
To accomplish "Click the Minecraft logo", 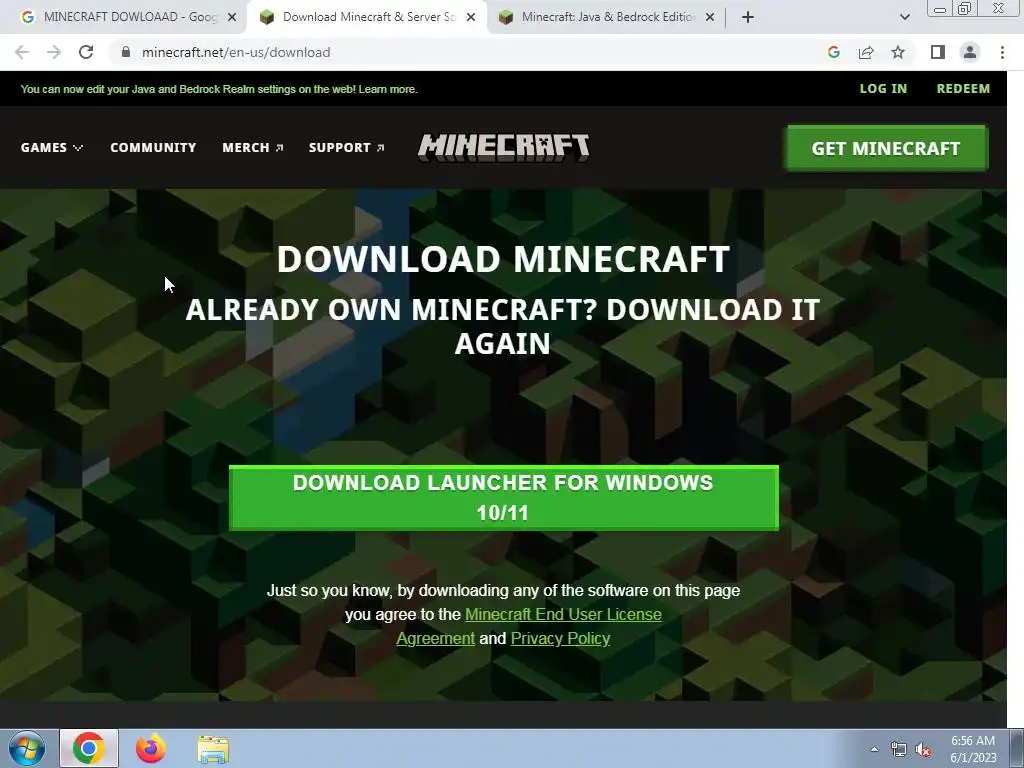I will pyautogui.click(x=504, y=148).
